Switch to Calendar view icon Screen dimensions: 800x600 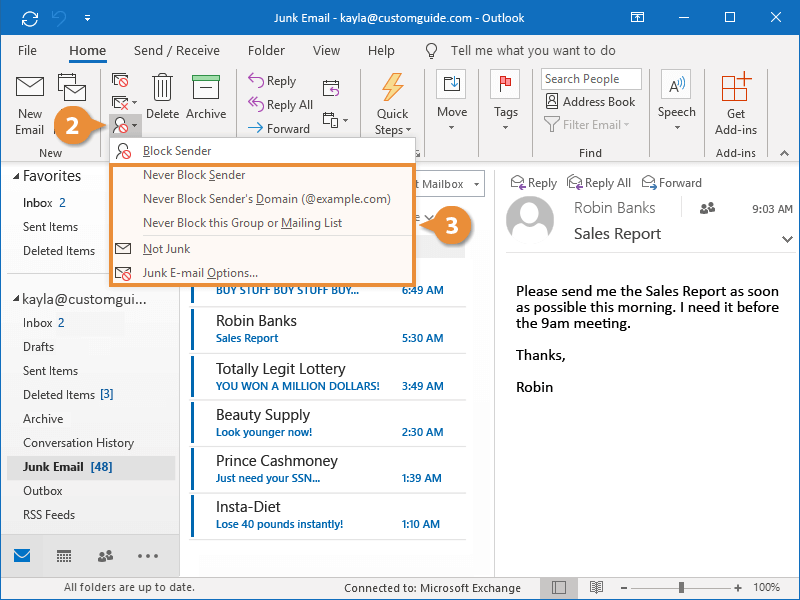64,556
